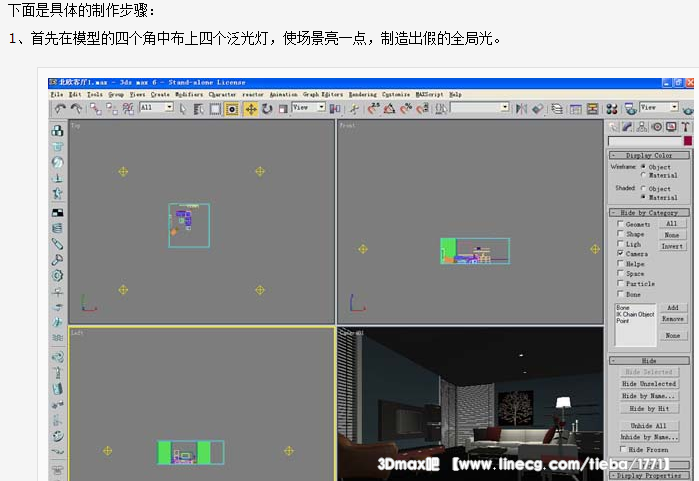Screen dimensions: 699x481
Task: Click the Align tool icon
Action: (538, 108)
